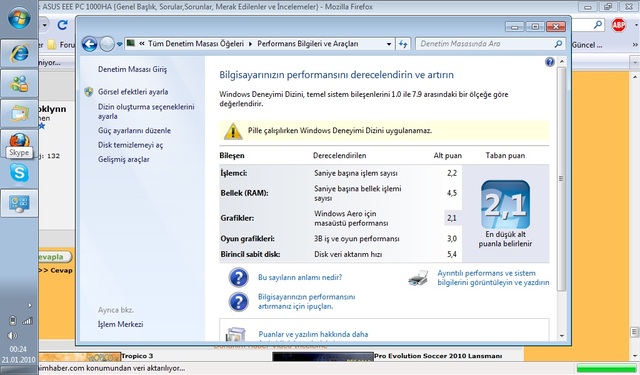Open Pro Evolution Soccer 2010 Lansmanı link

[x=438, y=356]
